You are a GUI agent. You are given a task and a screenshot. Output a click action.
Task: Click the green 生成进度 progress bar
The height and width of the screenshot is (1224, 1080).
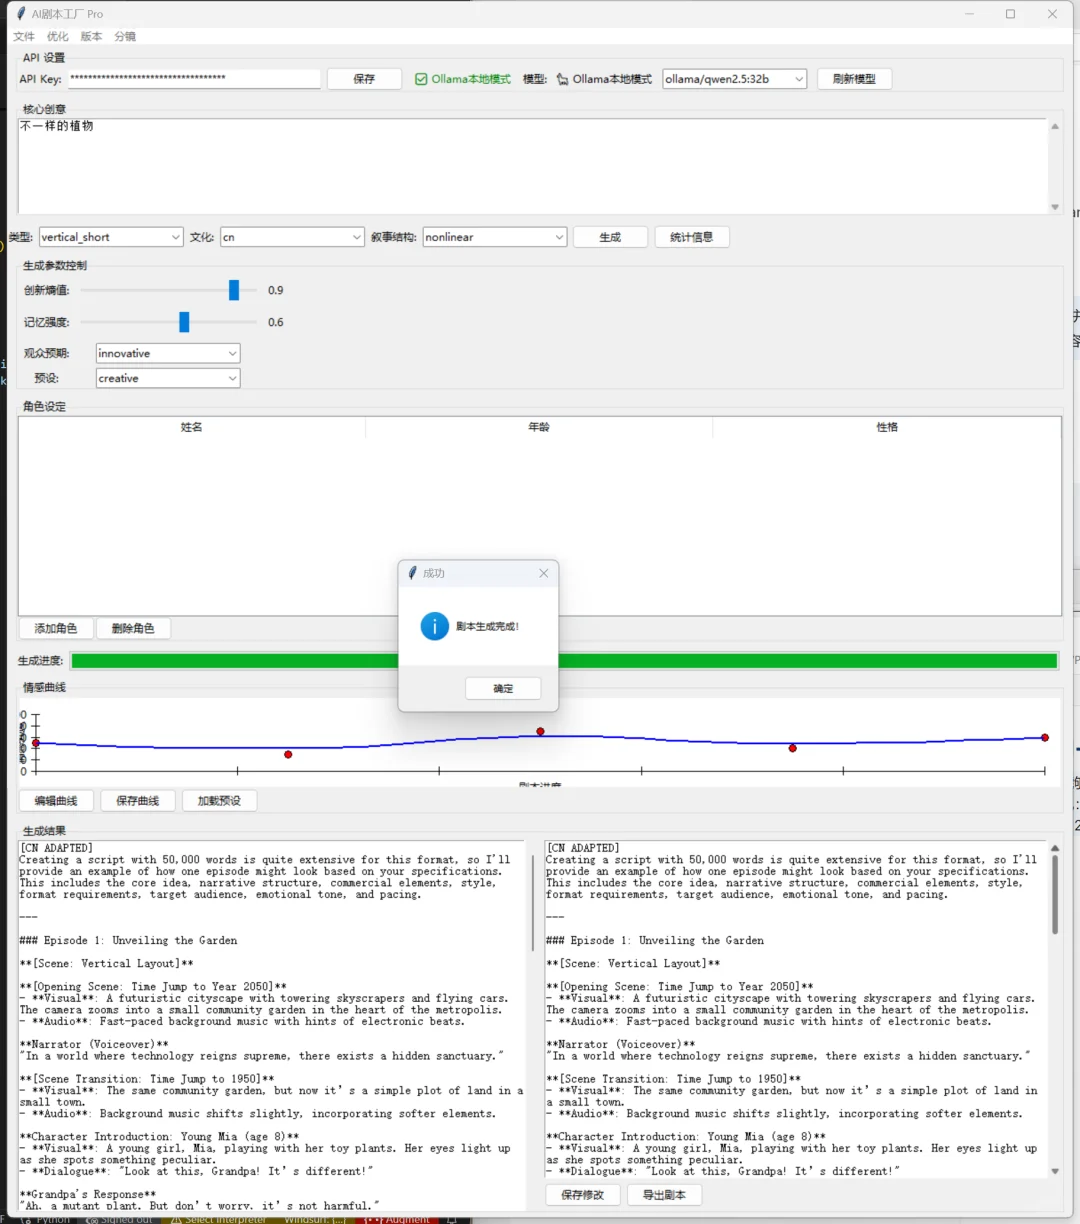(564, 660)
